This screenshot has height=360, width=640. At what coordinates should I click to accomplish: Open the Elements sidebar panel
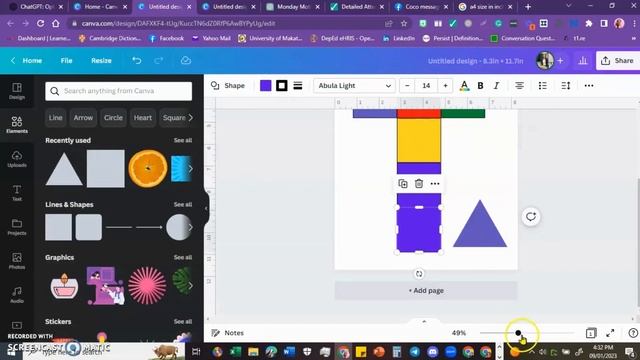click(17, 124)
